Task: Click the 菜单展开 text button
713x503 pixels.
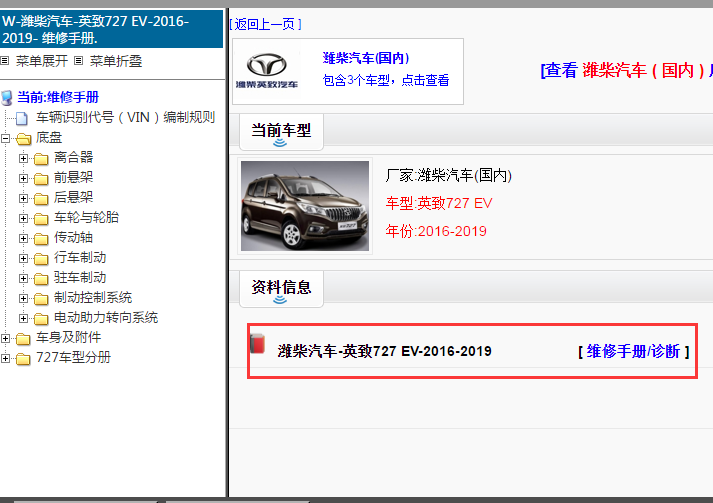Action: click(x=42, y=60)
